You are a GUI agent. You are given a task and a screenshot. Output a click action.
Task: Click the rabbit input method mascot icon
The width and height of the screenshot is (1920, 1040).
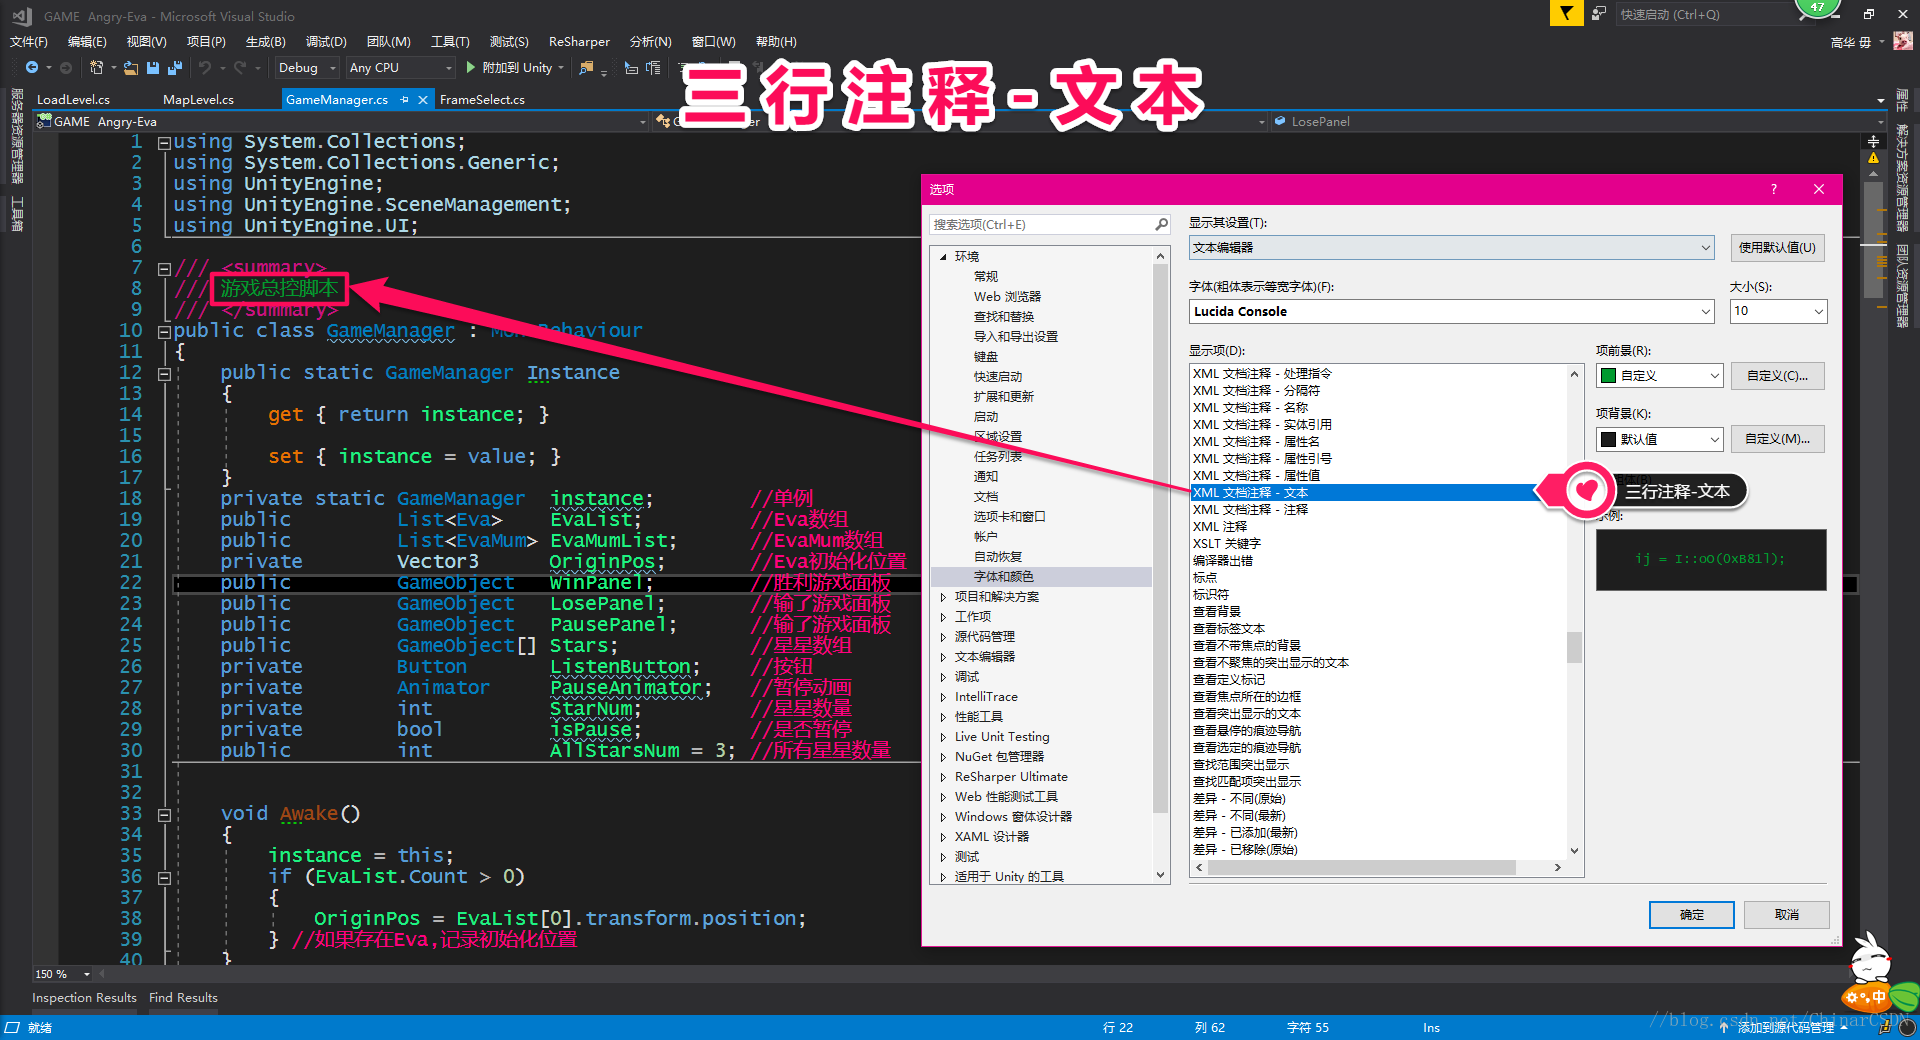(1869, 958)
